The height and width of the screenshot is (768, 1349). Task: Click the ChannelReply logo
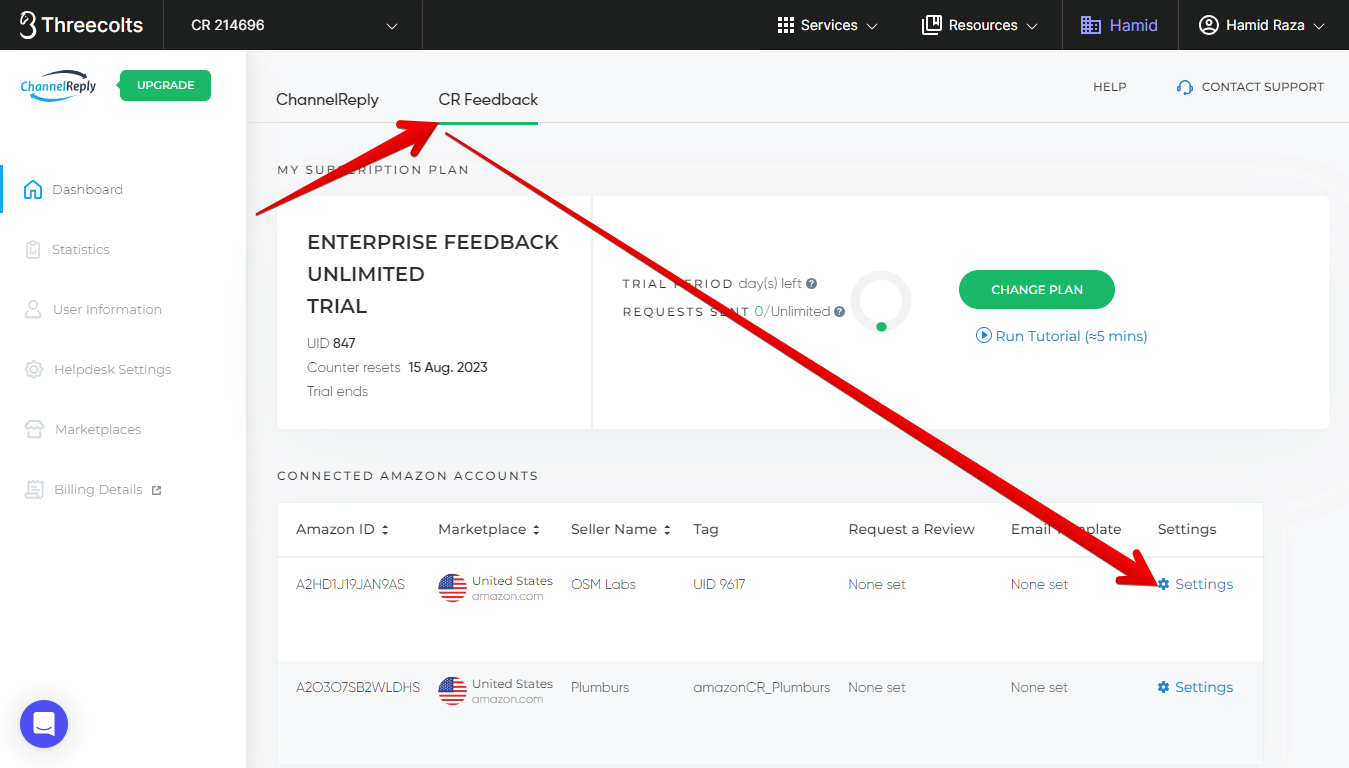pos(58,86)
